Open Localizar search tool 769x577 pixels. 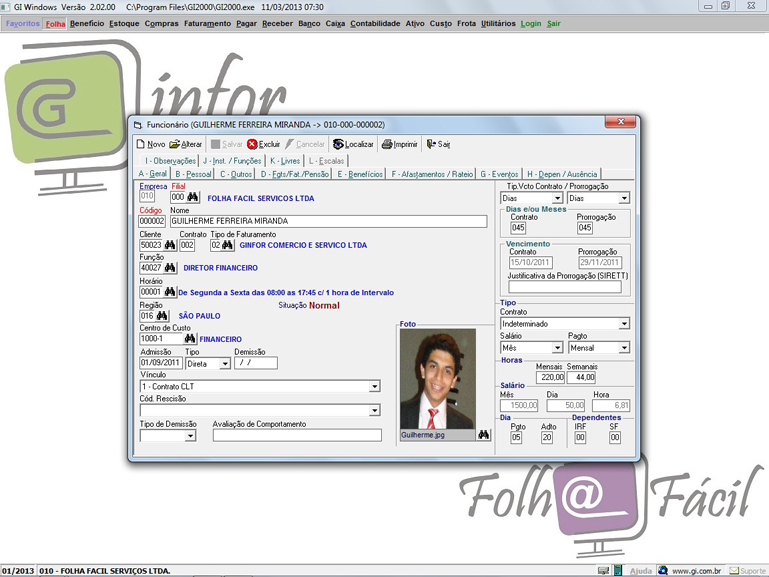coord(353,144)
